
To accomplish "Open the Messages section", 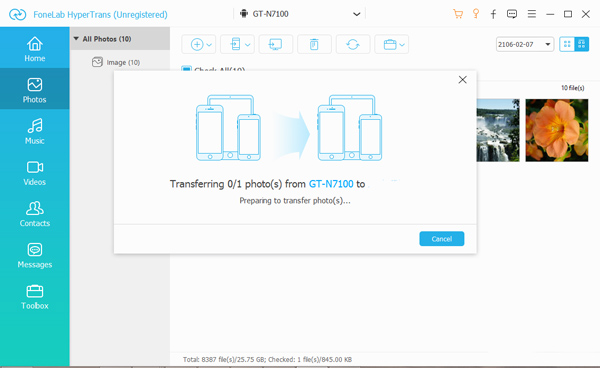I will click(x=34, y=255).
